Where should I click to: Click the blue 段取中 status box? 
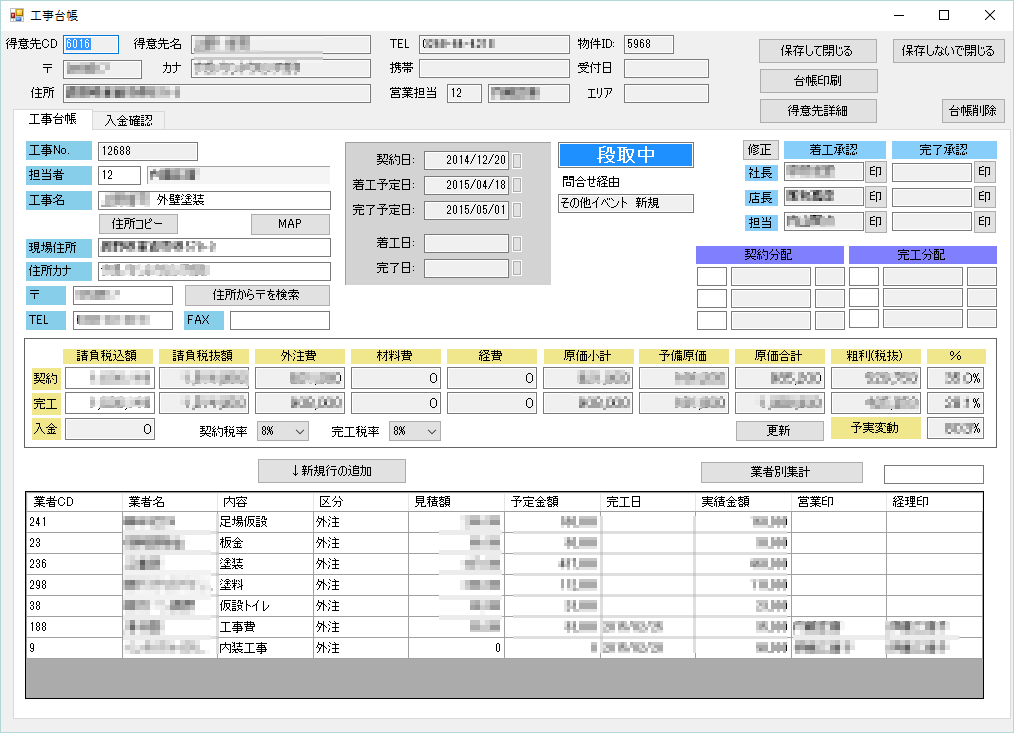625,155
